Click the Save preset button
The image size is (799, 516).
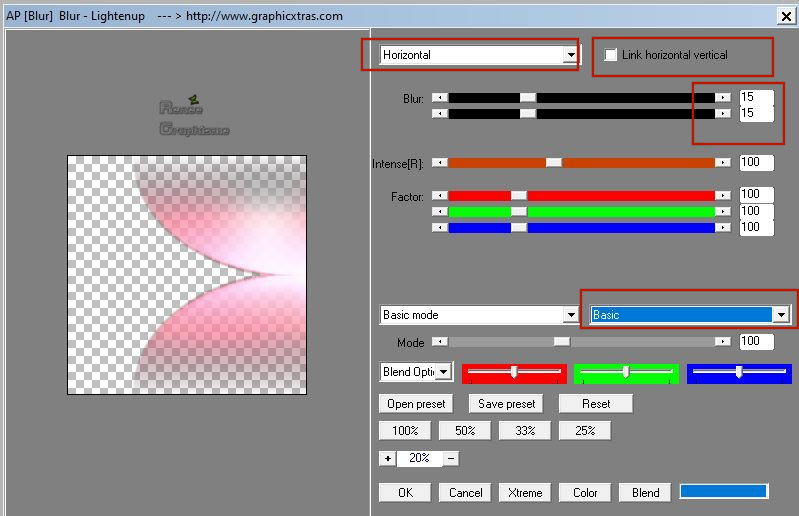[506, 404]
